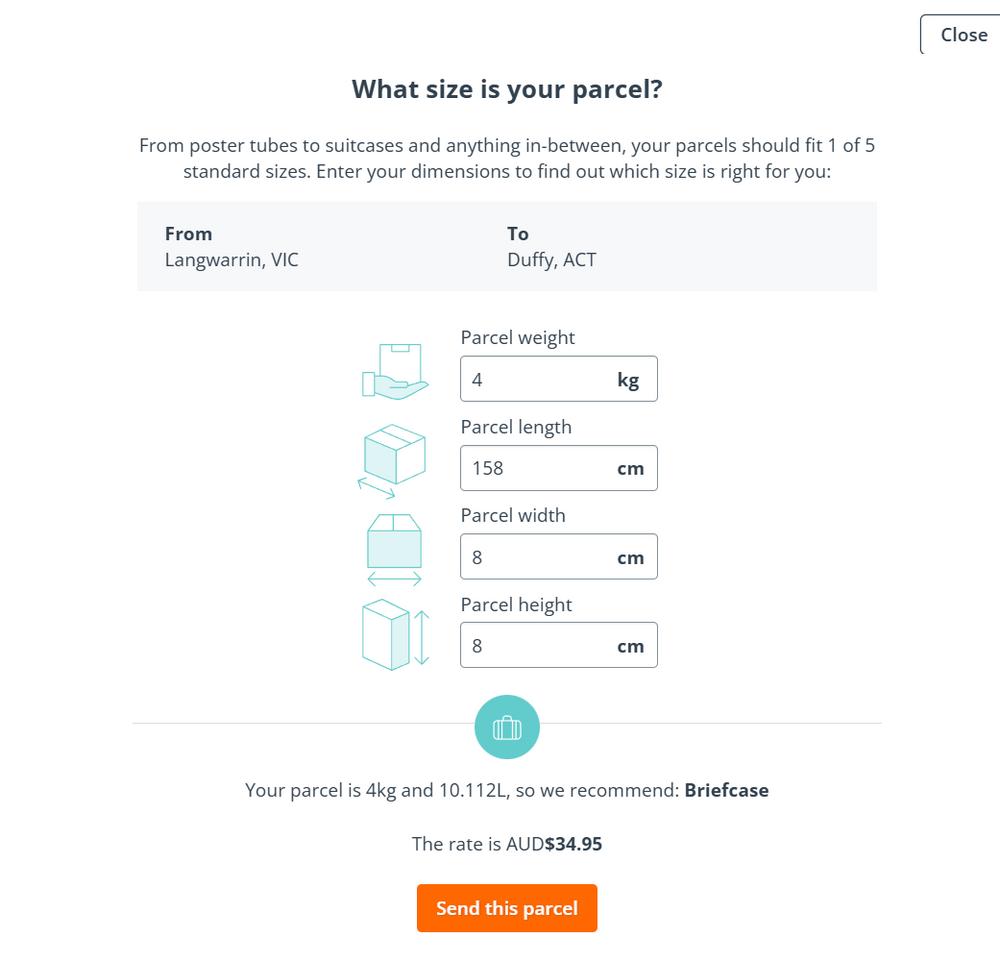Select the Parcel height input field
Image resolution: width=1000 pixels, height=962 pixels.
point(559,646)
